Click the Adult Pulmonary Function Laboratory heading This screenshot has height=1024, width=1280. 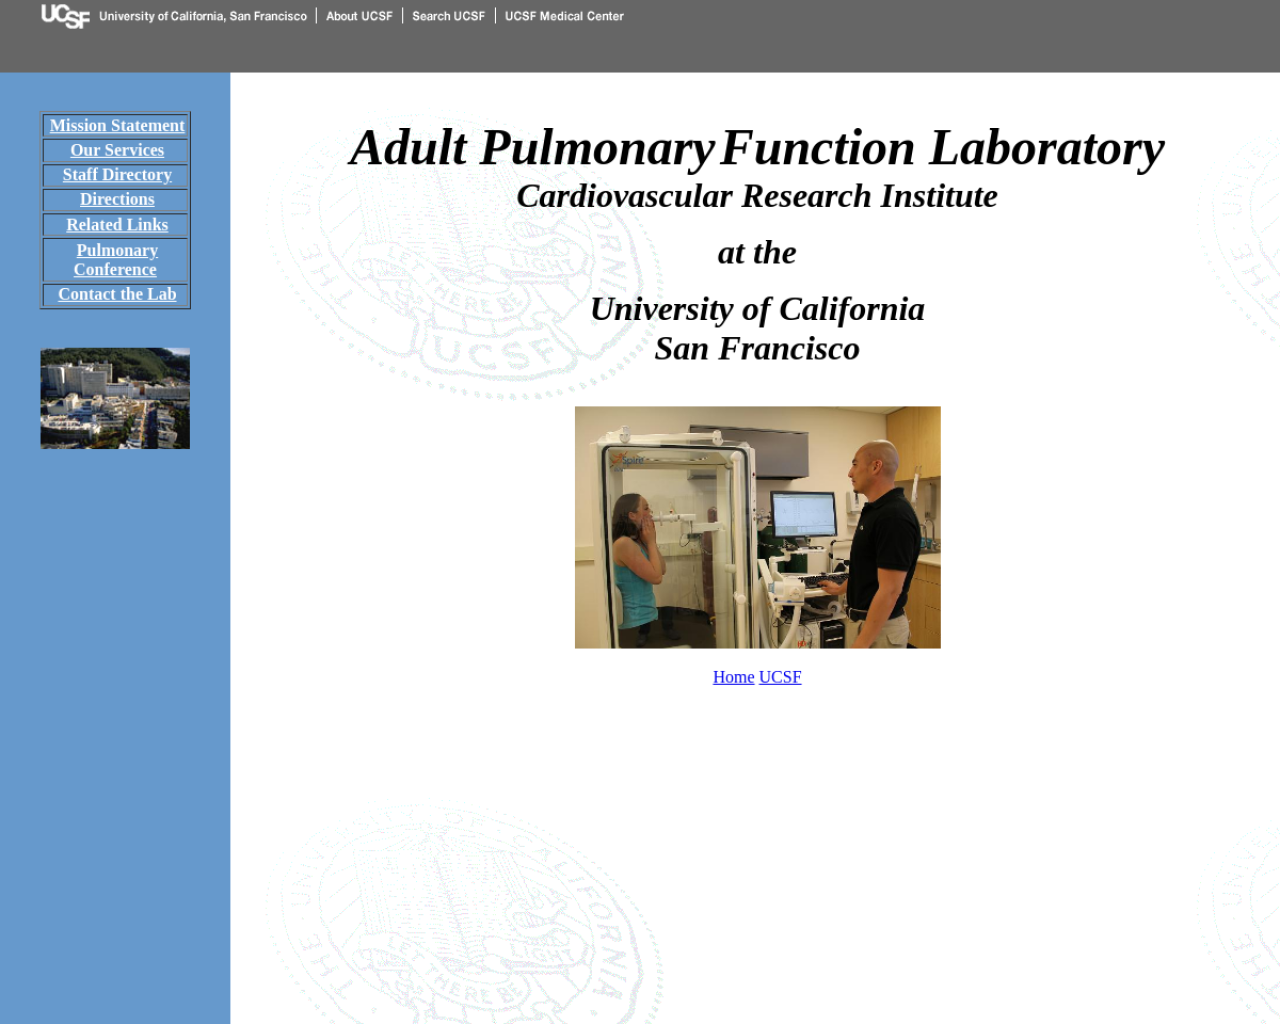pos(757,148)
